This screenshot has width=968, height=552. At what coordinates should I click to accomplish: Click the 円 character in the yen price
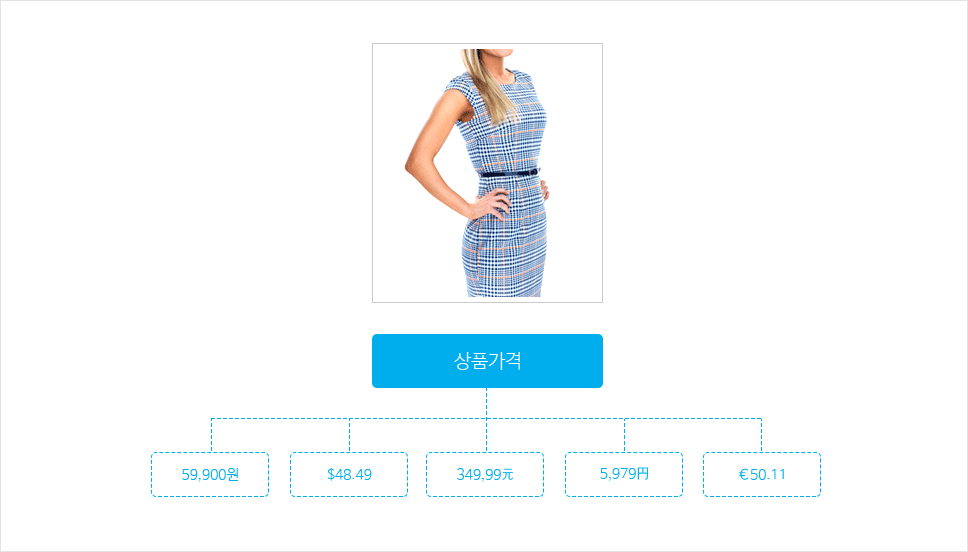click(643, 474)
